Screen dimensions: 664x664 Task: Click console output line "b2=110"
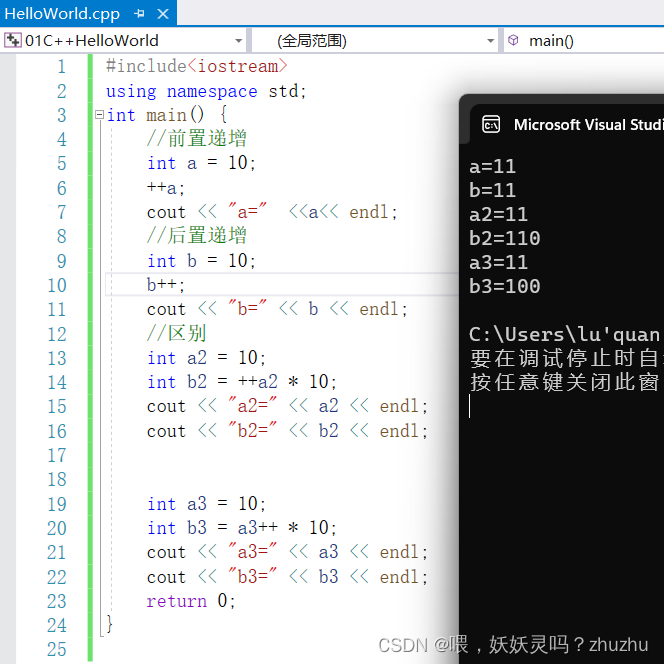click(504, 238)
